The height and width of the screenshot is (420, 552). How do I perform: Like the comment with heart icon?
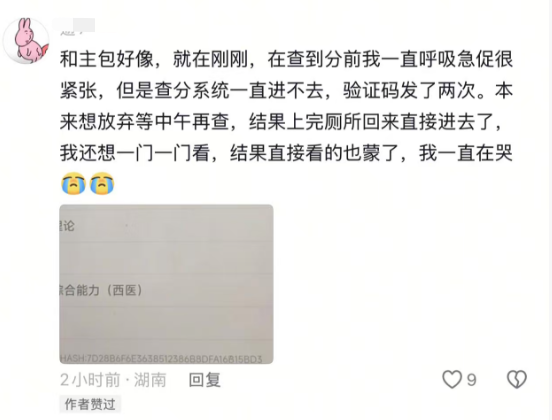[452, 380]
